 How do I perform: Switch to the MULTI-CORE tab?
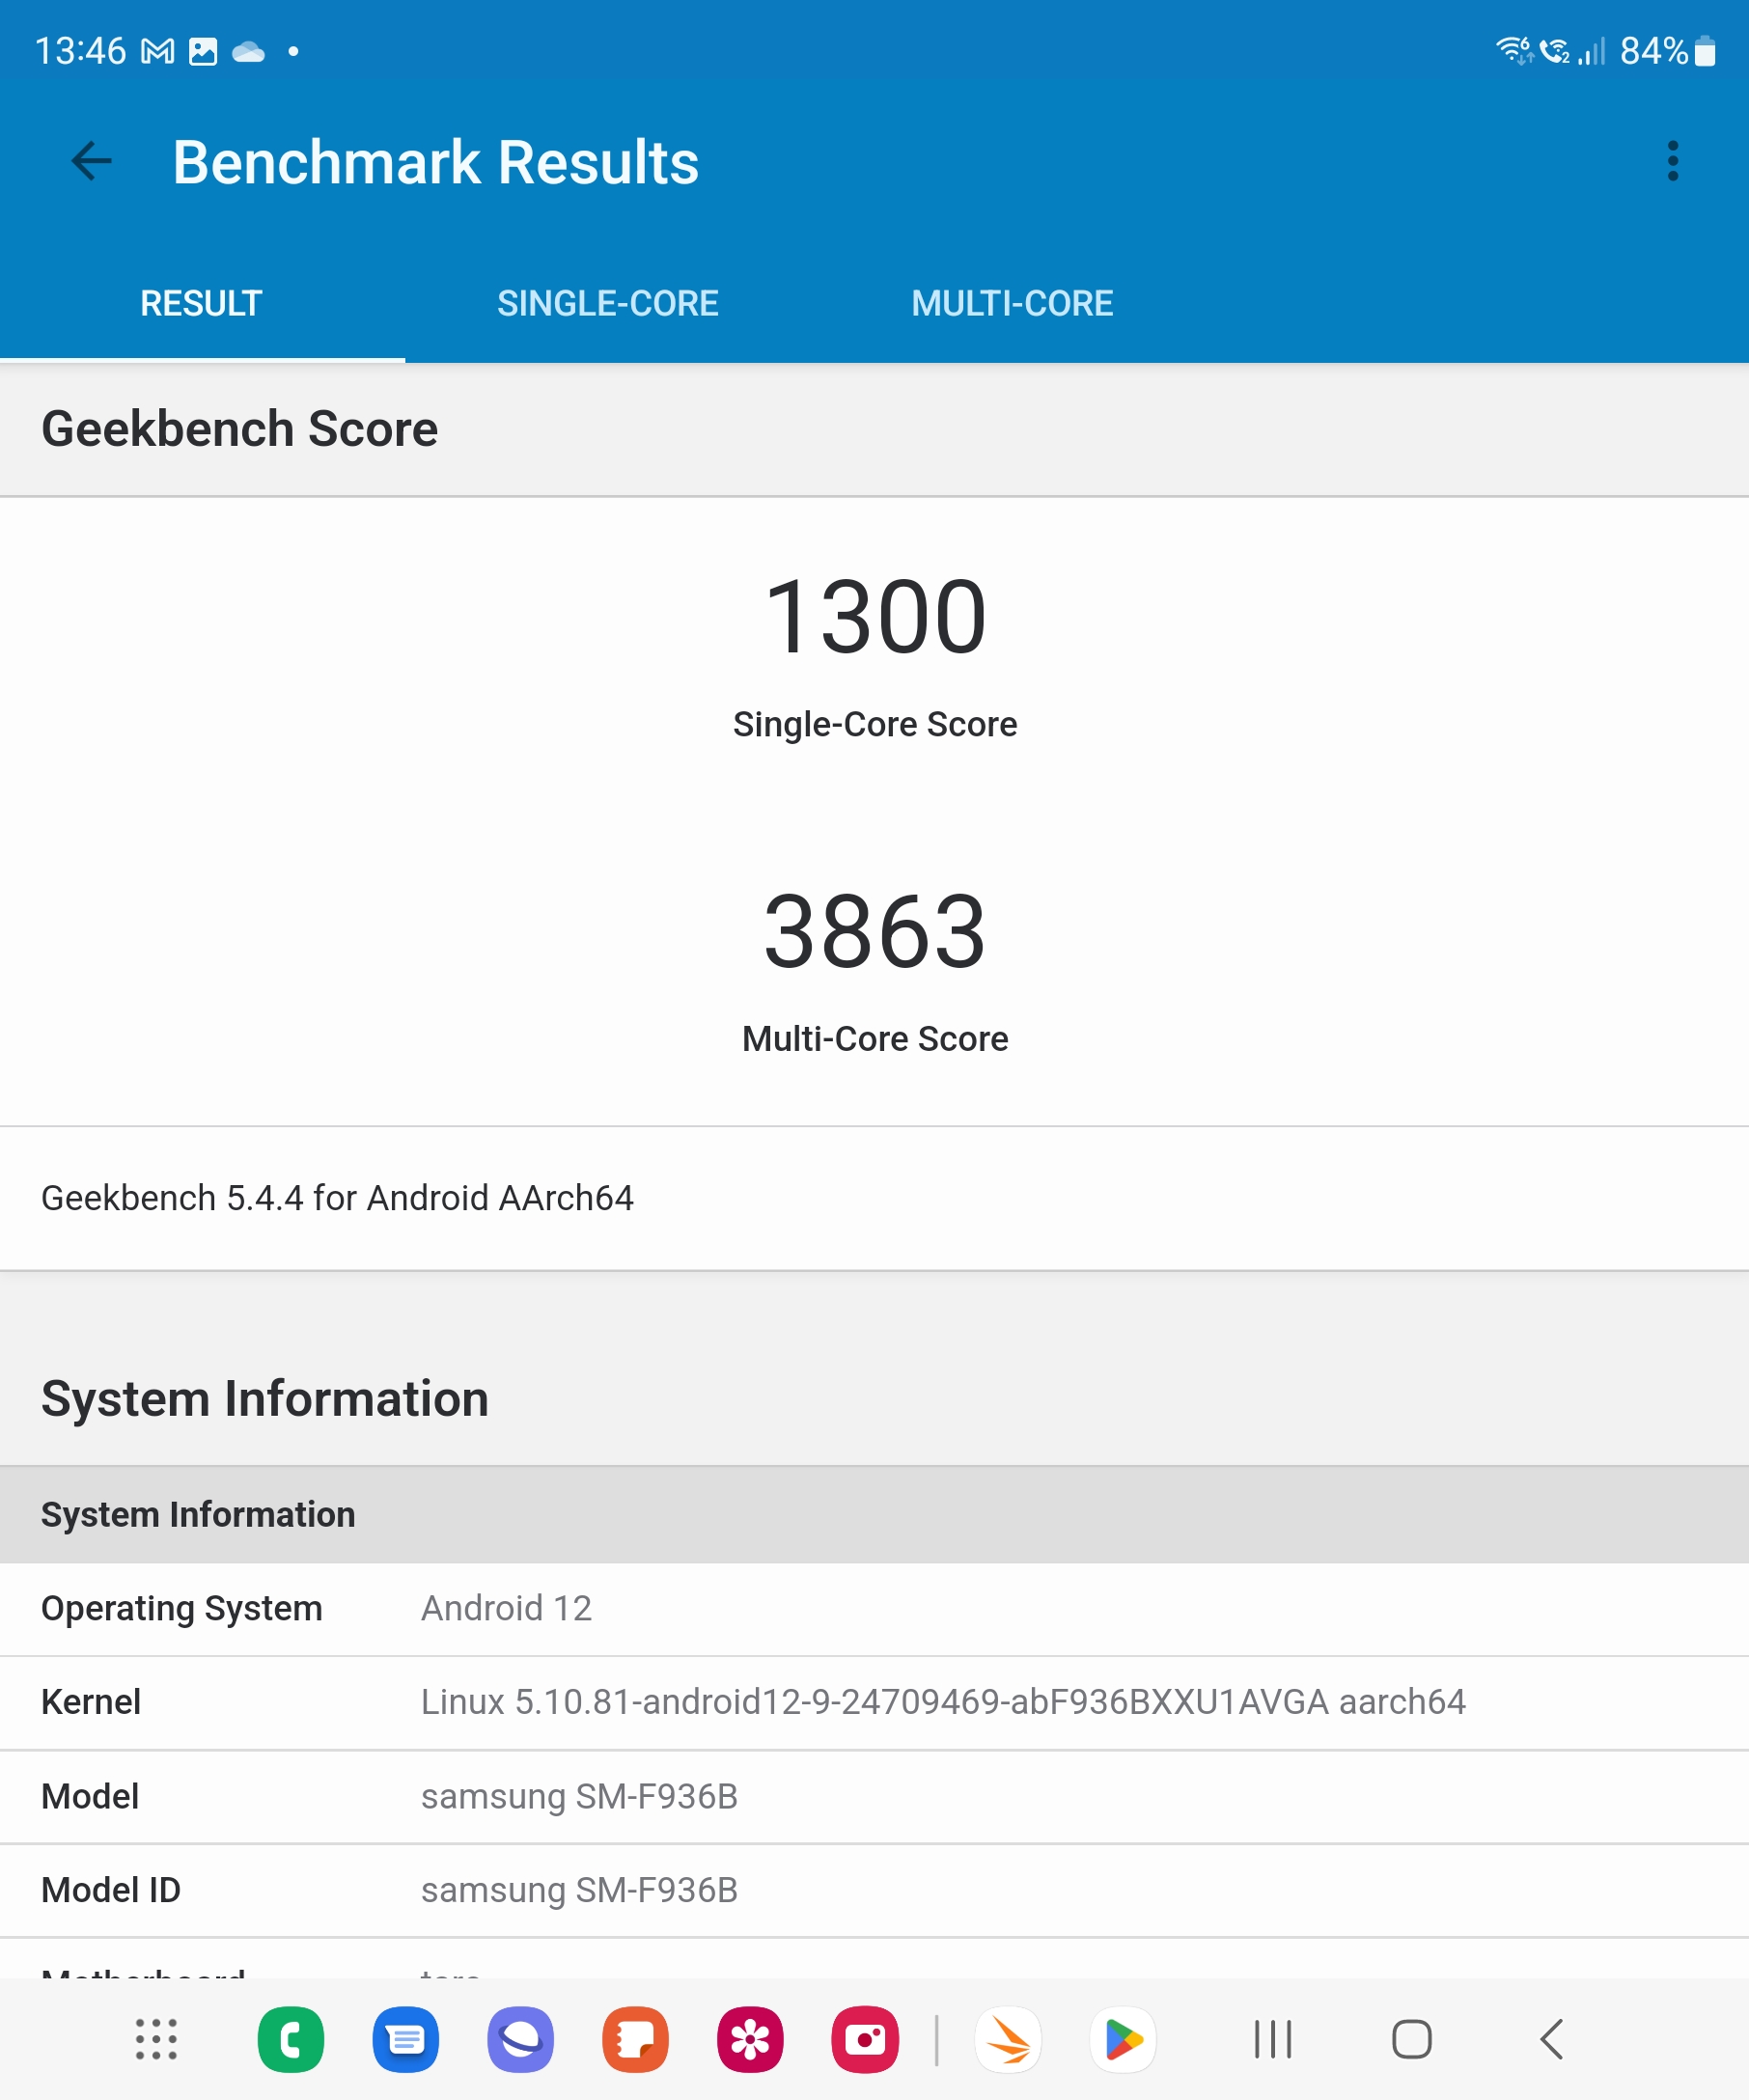coord(1012,303)
